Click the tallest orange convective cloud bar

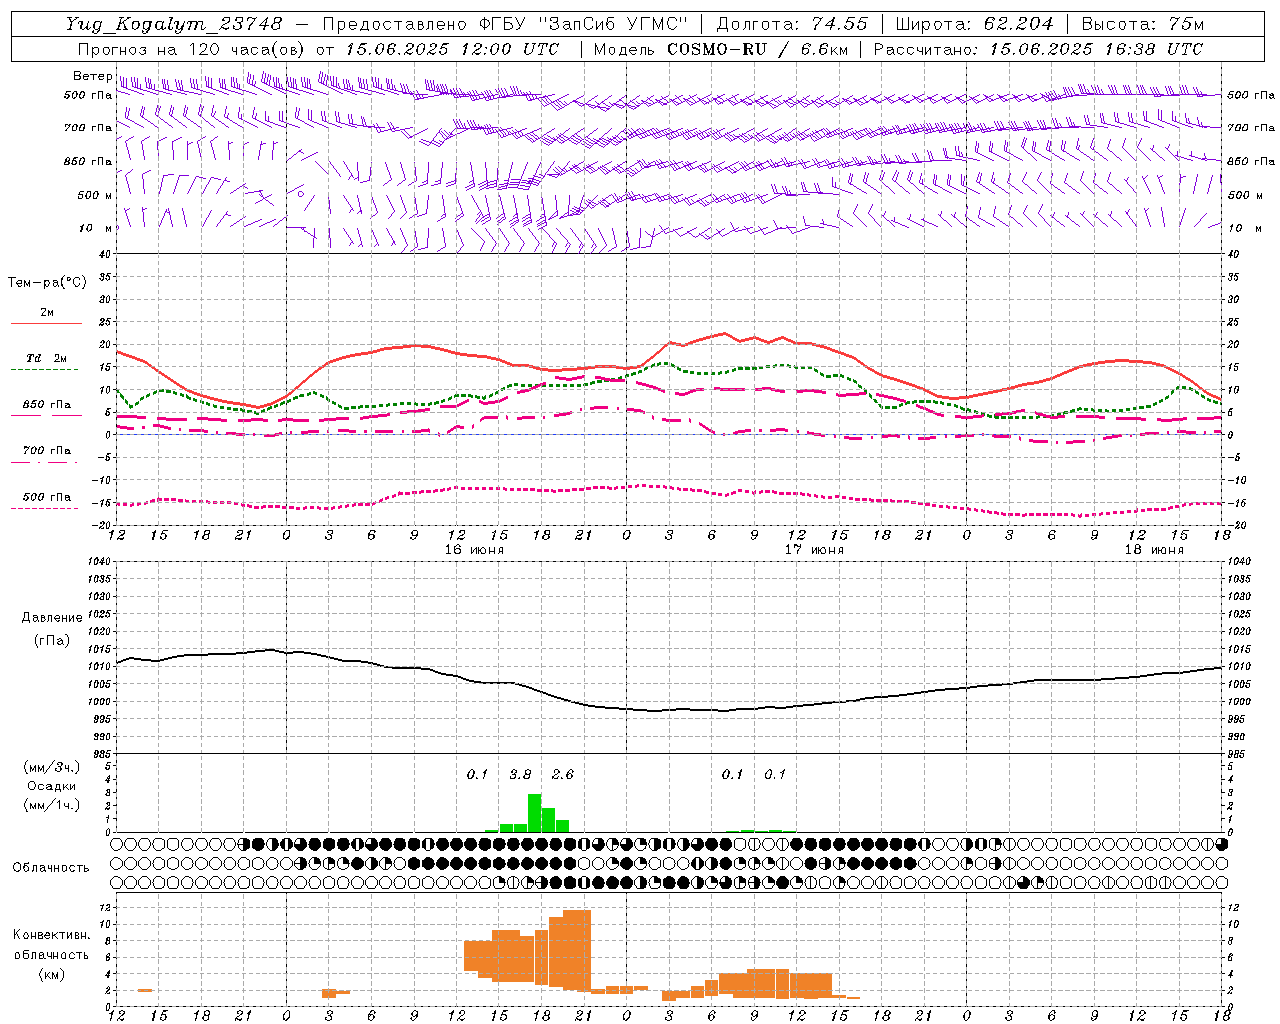[x=577, y=951]
